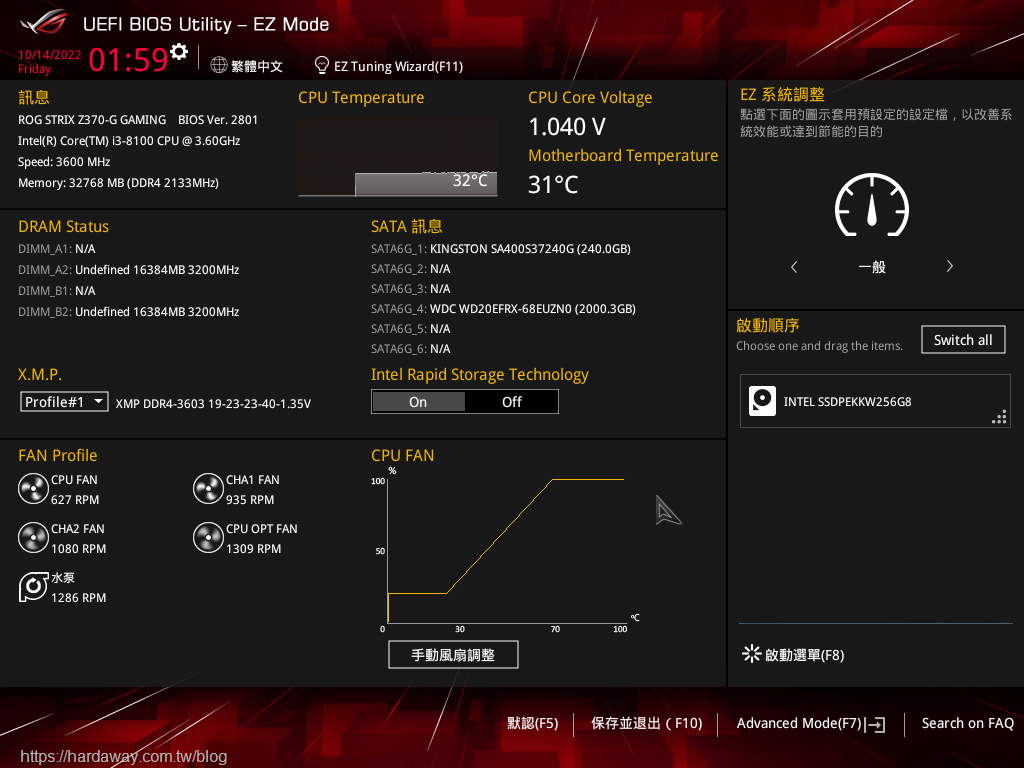Click the 一般 tuning mode label
This screenshot has width=1024, height=768.
click(872, 266)
